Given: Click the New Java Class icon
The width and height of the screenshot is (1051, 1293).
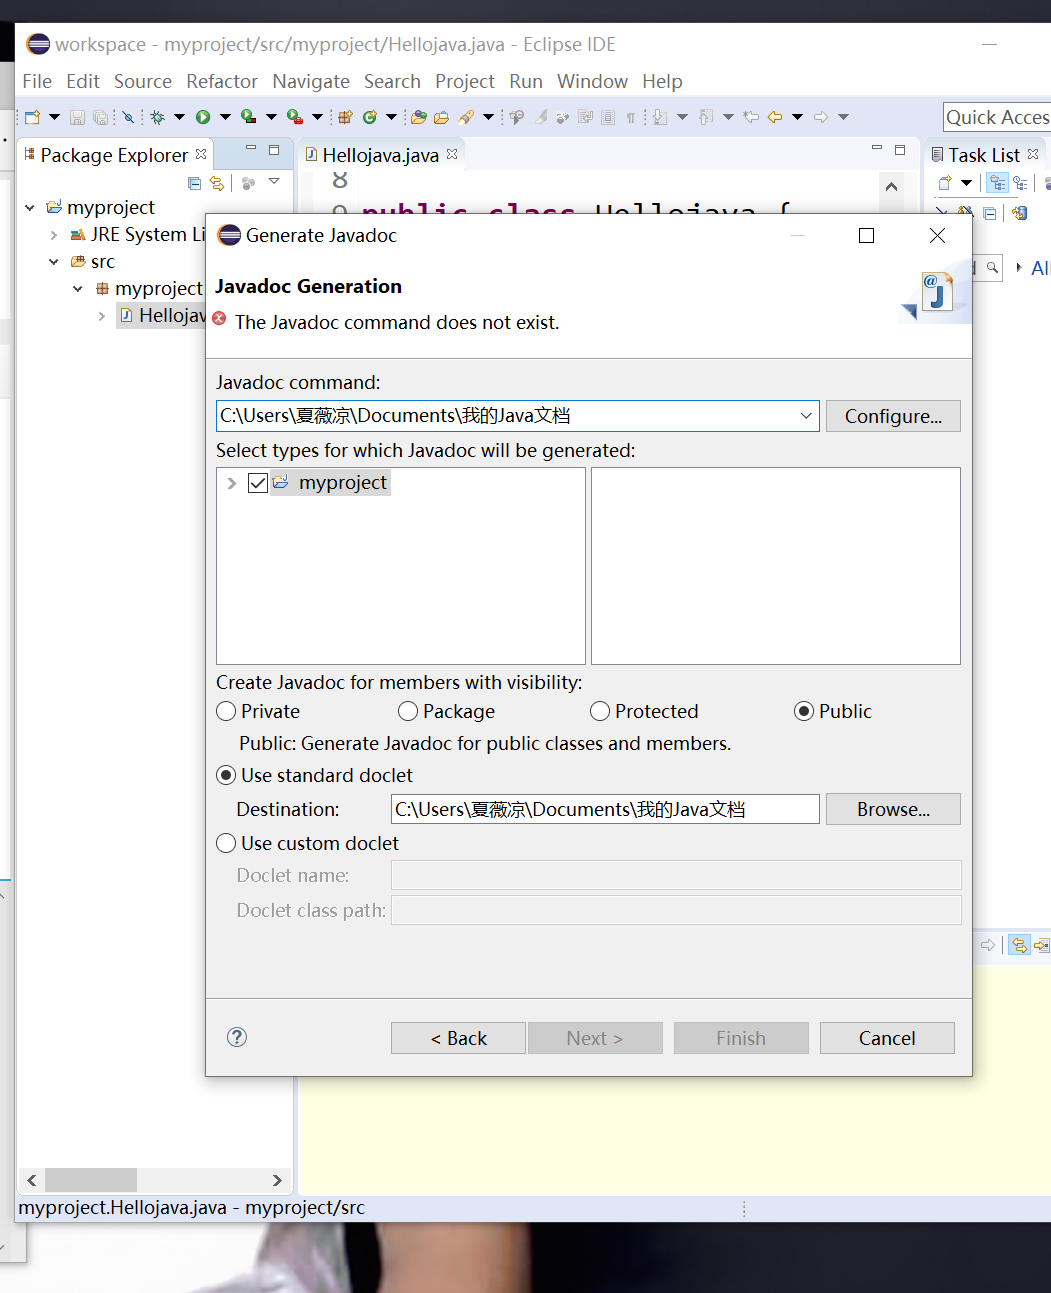Looking at the screenshot, I should pos(369,117).
